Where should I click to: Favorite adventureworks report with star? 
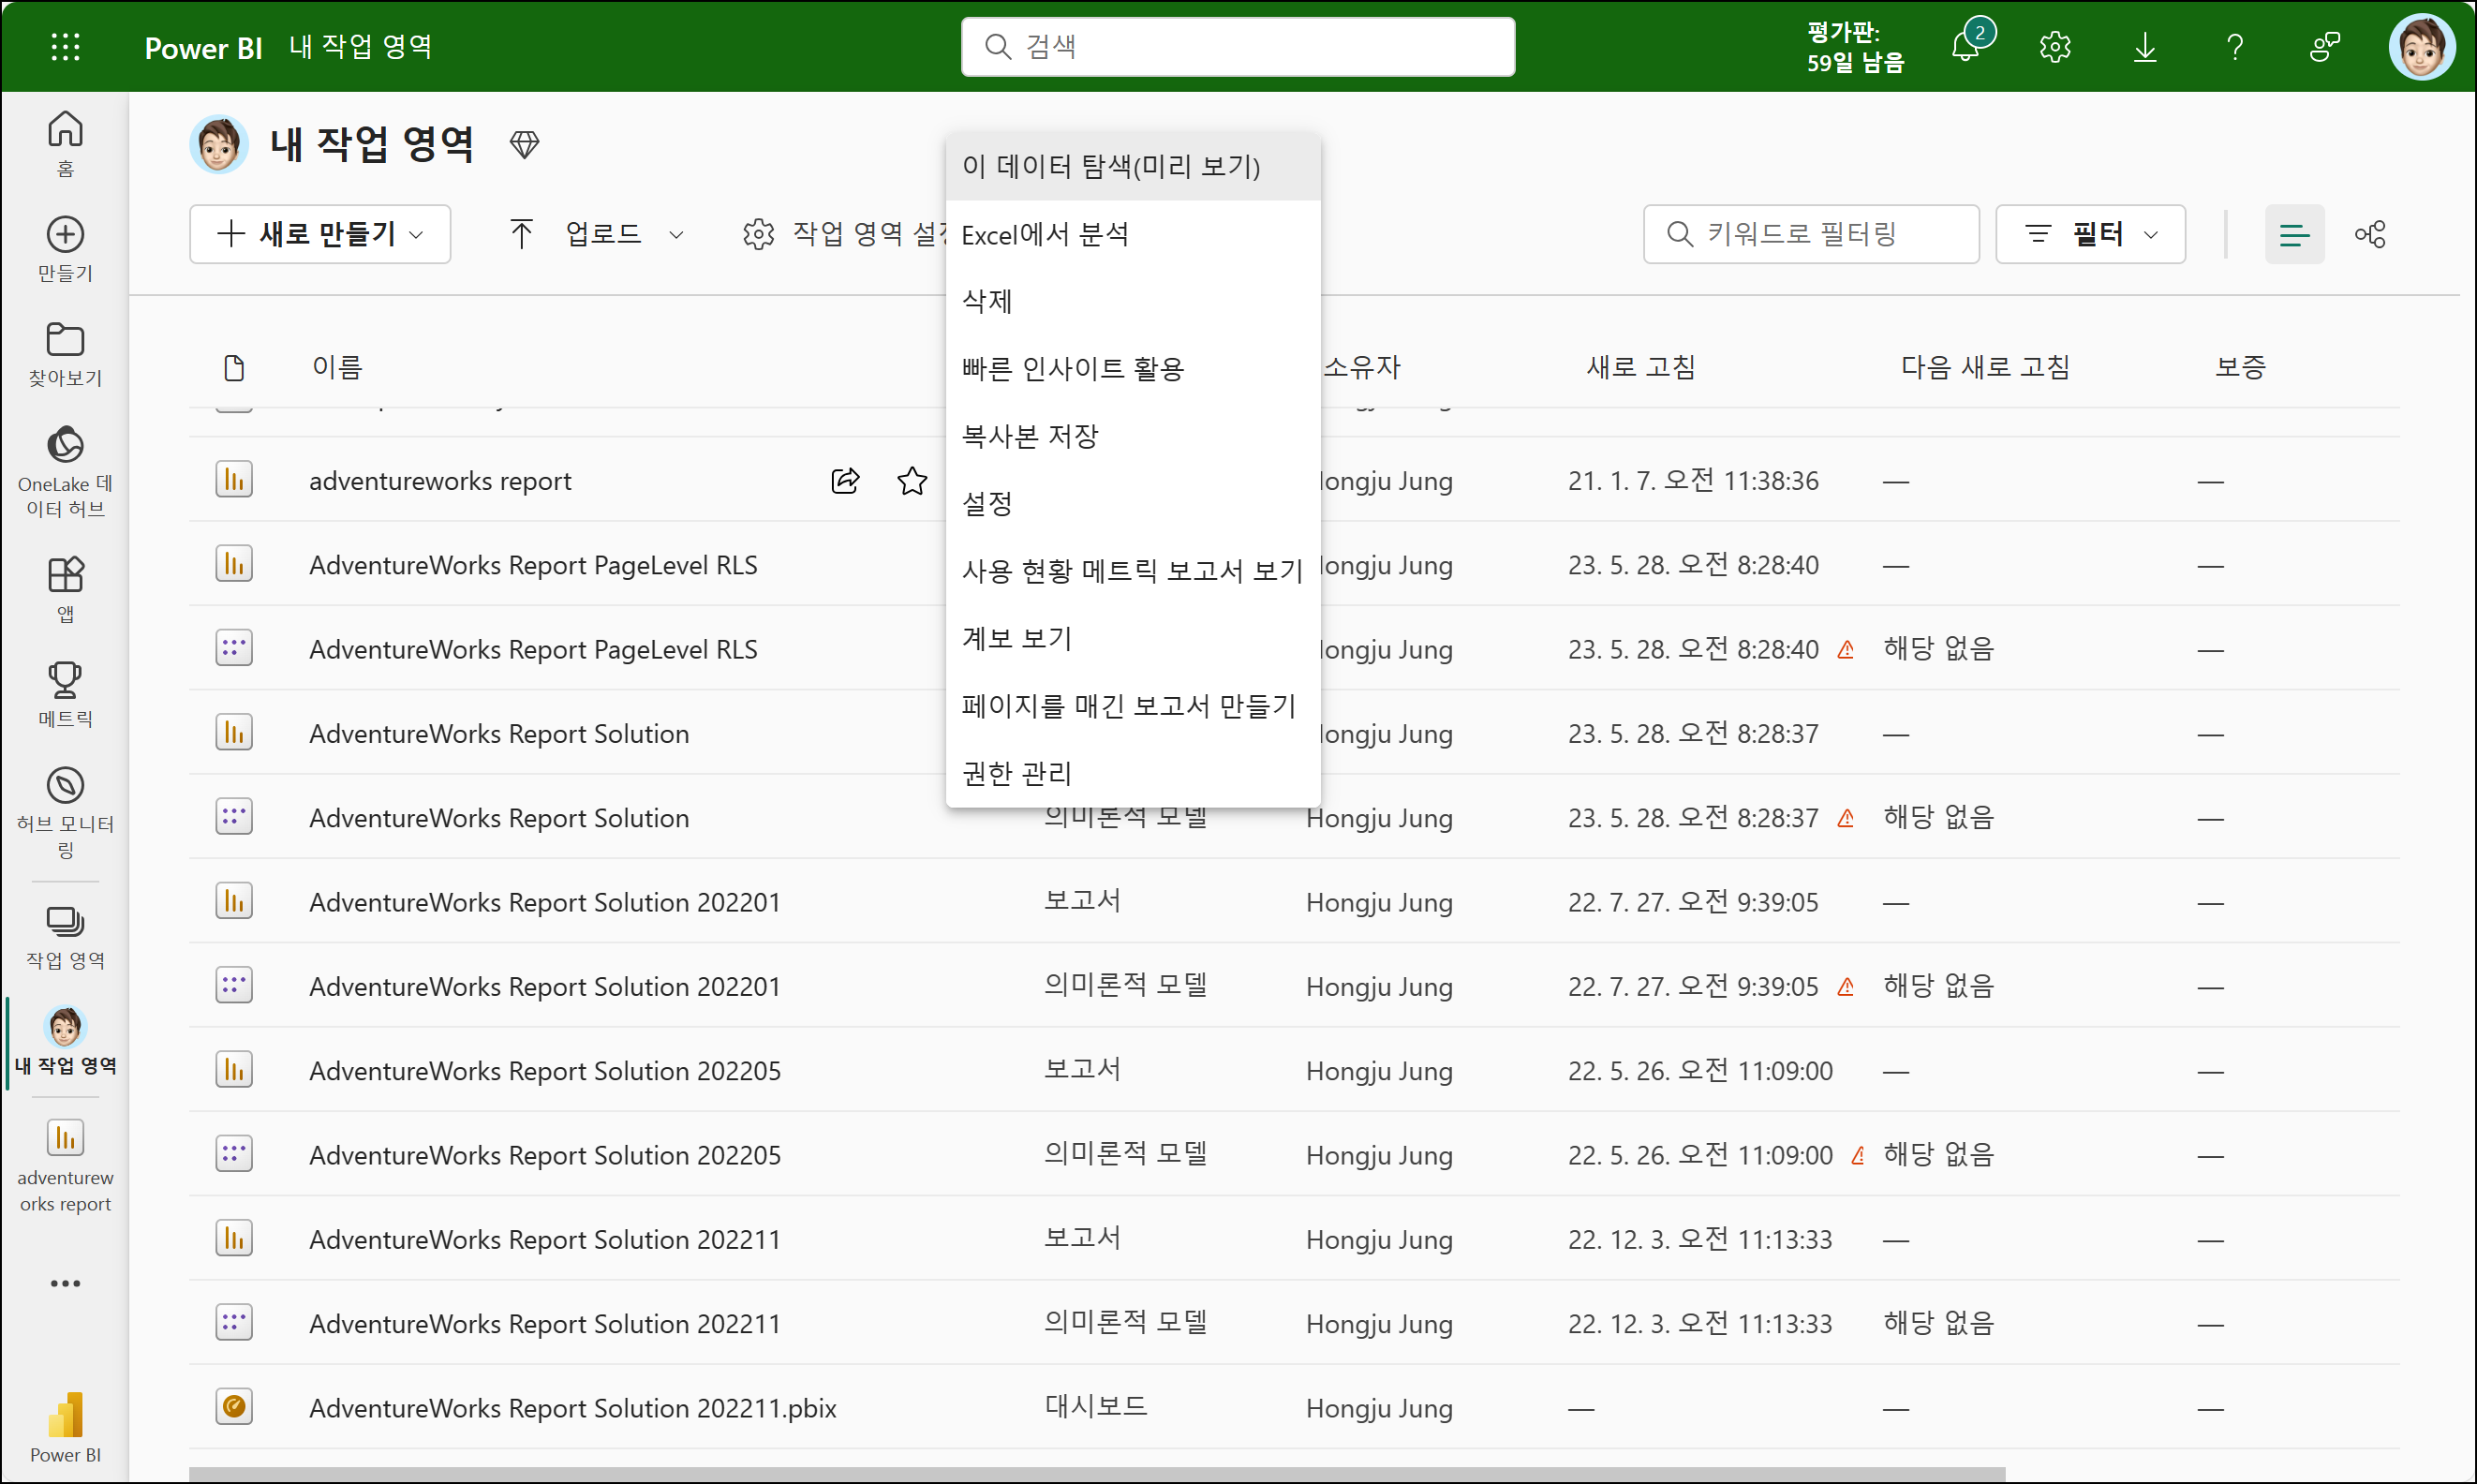[x=912, y=481]
